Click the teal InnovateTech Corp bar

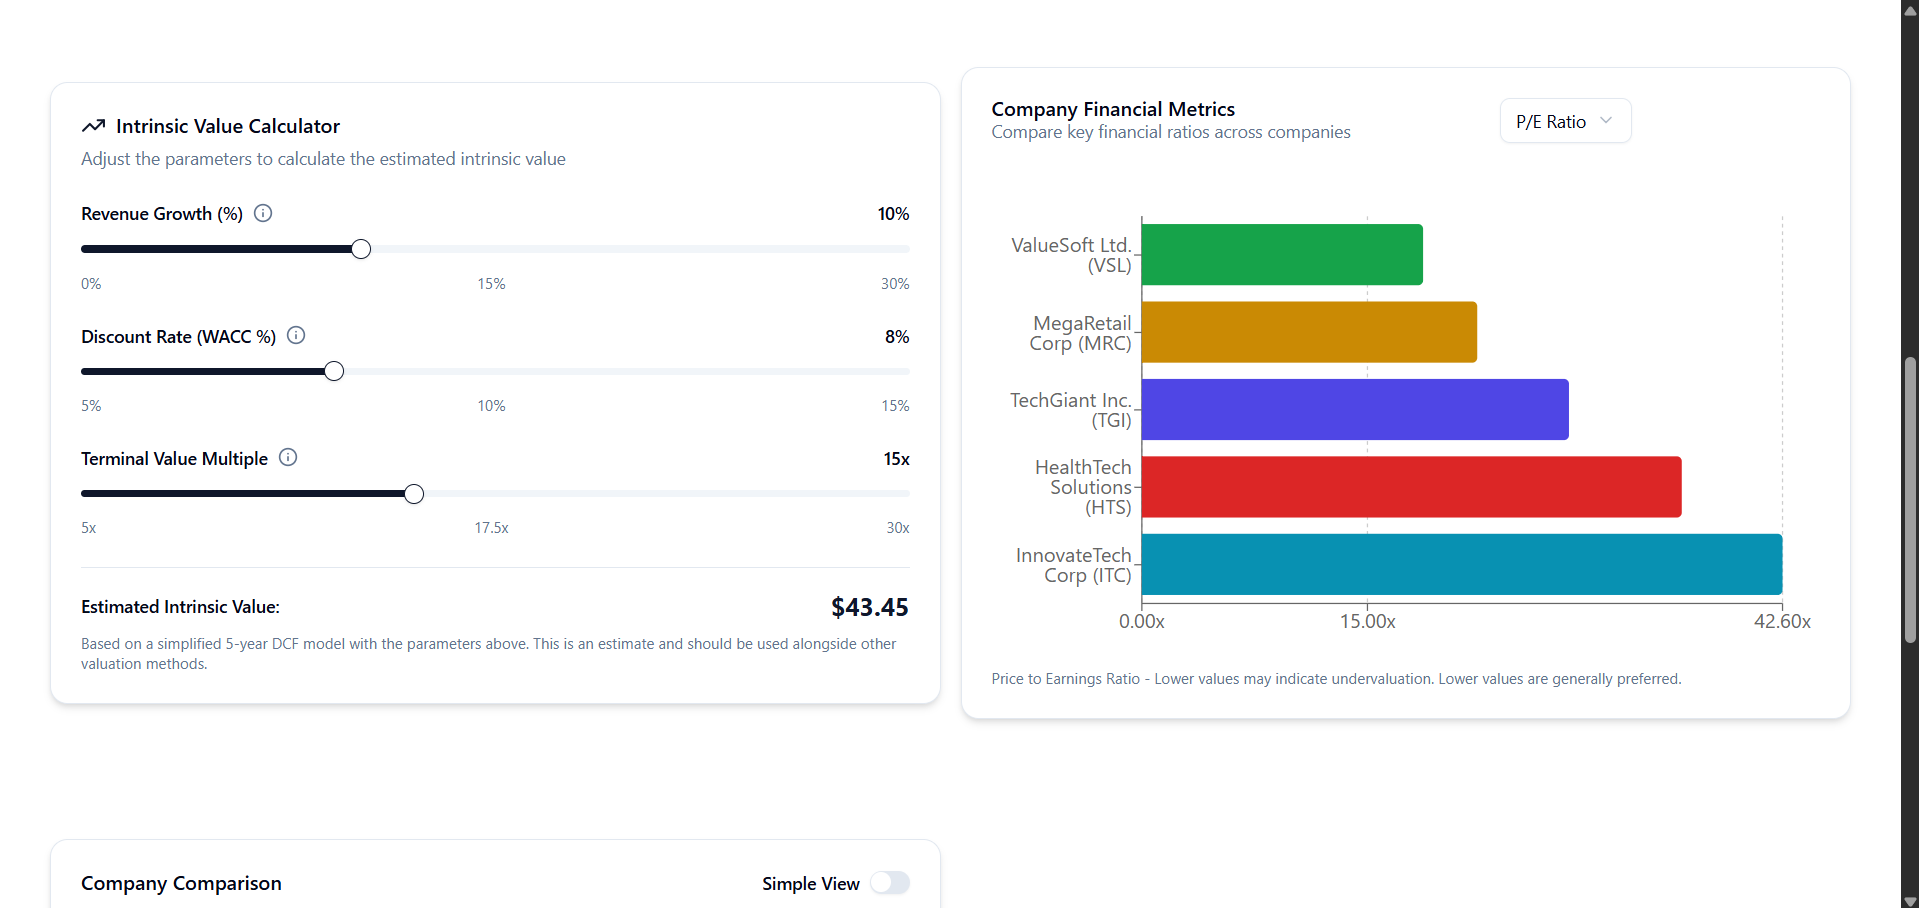click(1460, 564)
